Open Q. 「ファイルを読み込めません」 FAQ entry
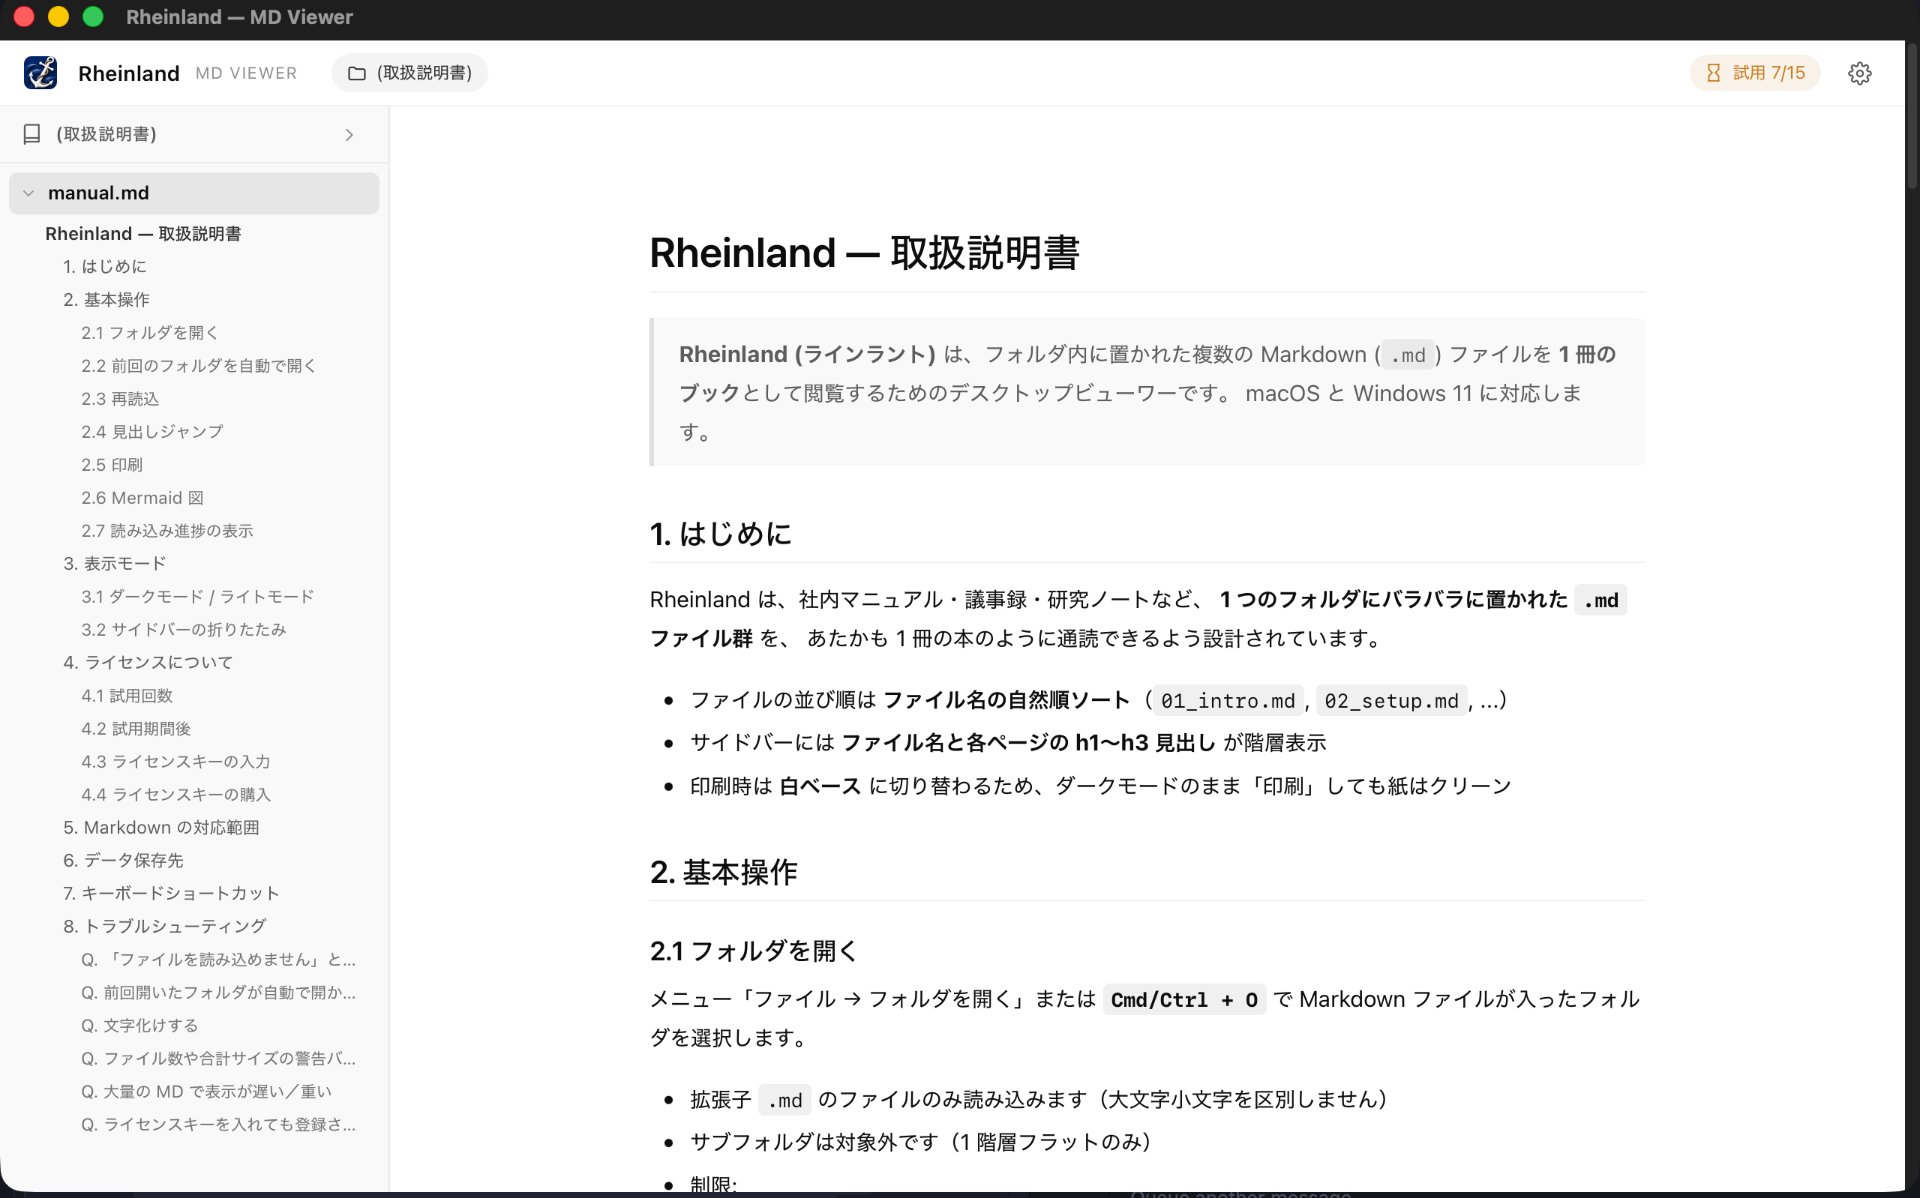Viewport: 1920px width, 1198px height. [x=218, y=959]
